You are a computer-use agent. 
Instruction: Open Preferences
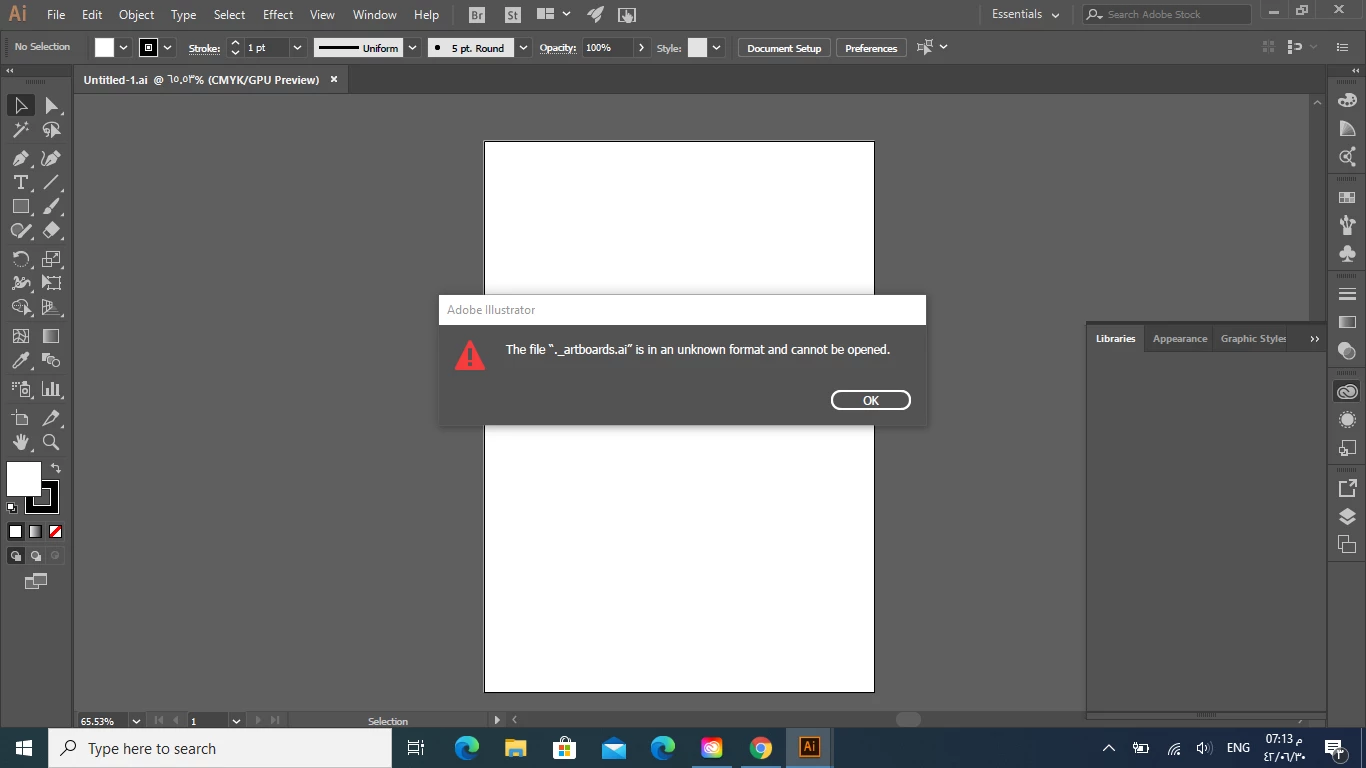tap(871, 48)
